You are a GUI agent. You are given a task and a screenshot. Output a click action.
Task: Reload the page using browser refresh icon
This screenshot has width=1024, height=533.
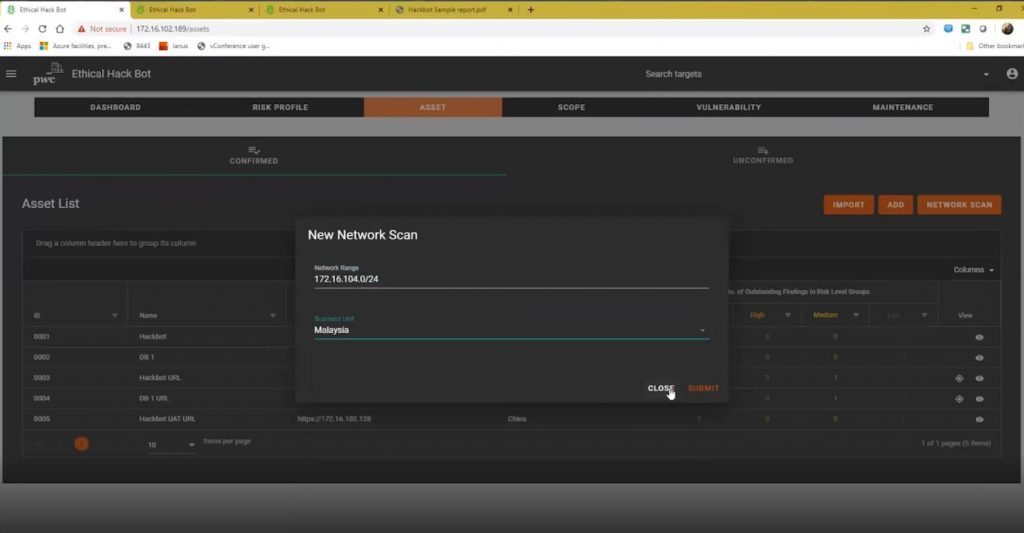pos(42,29)
